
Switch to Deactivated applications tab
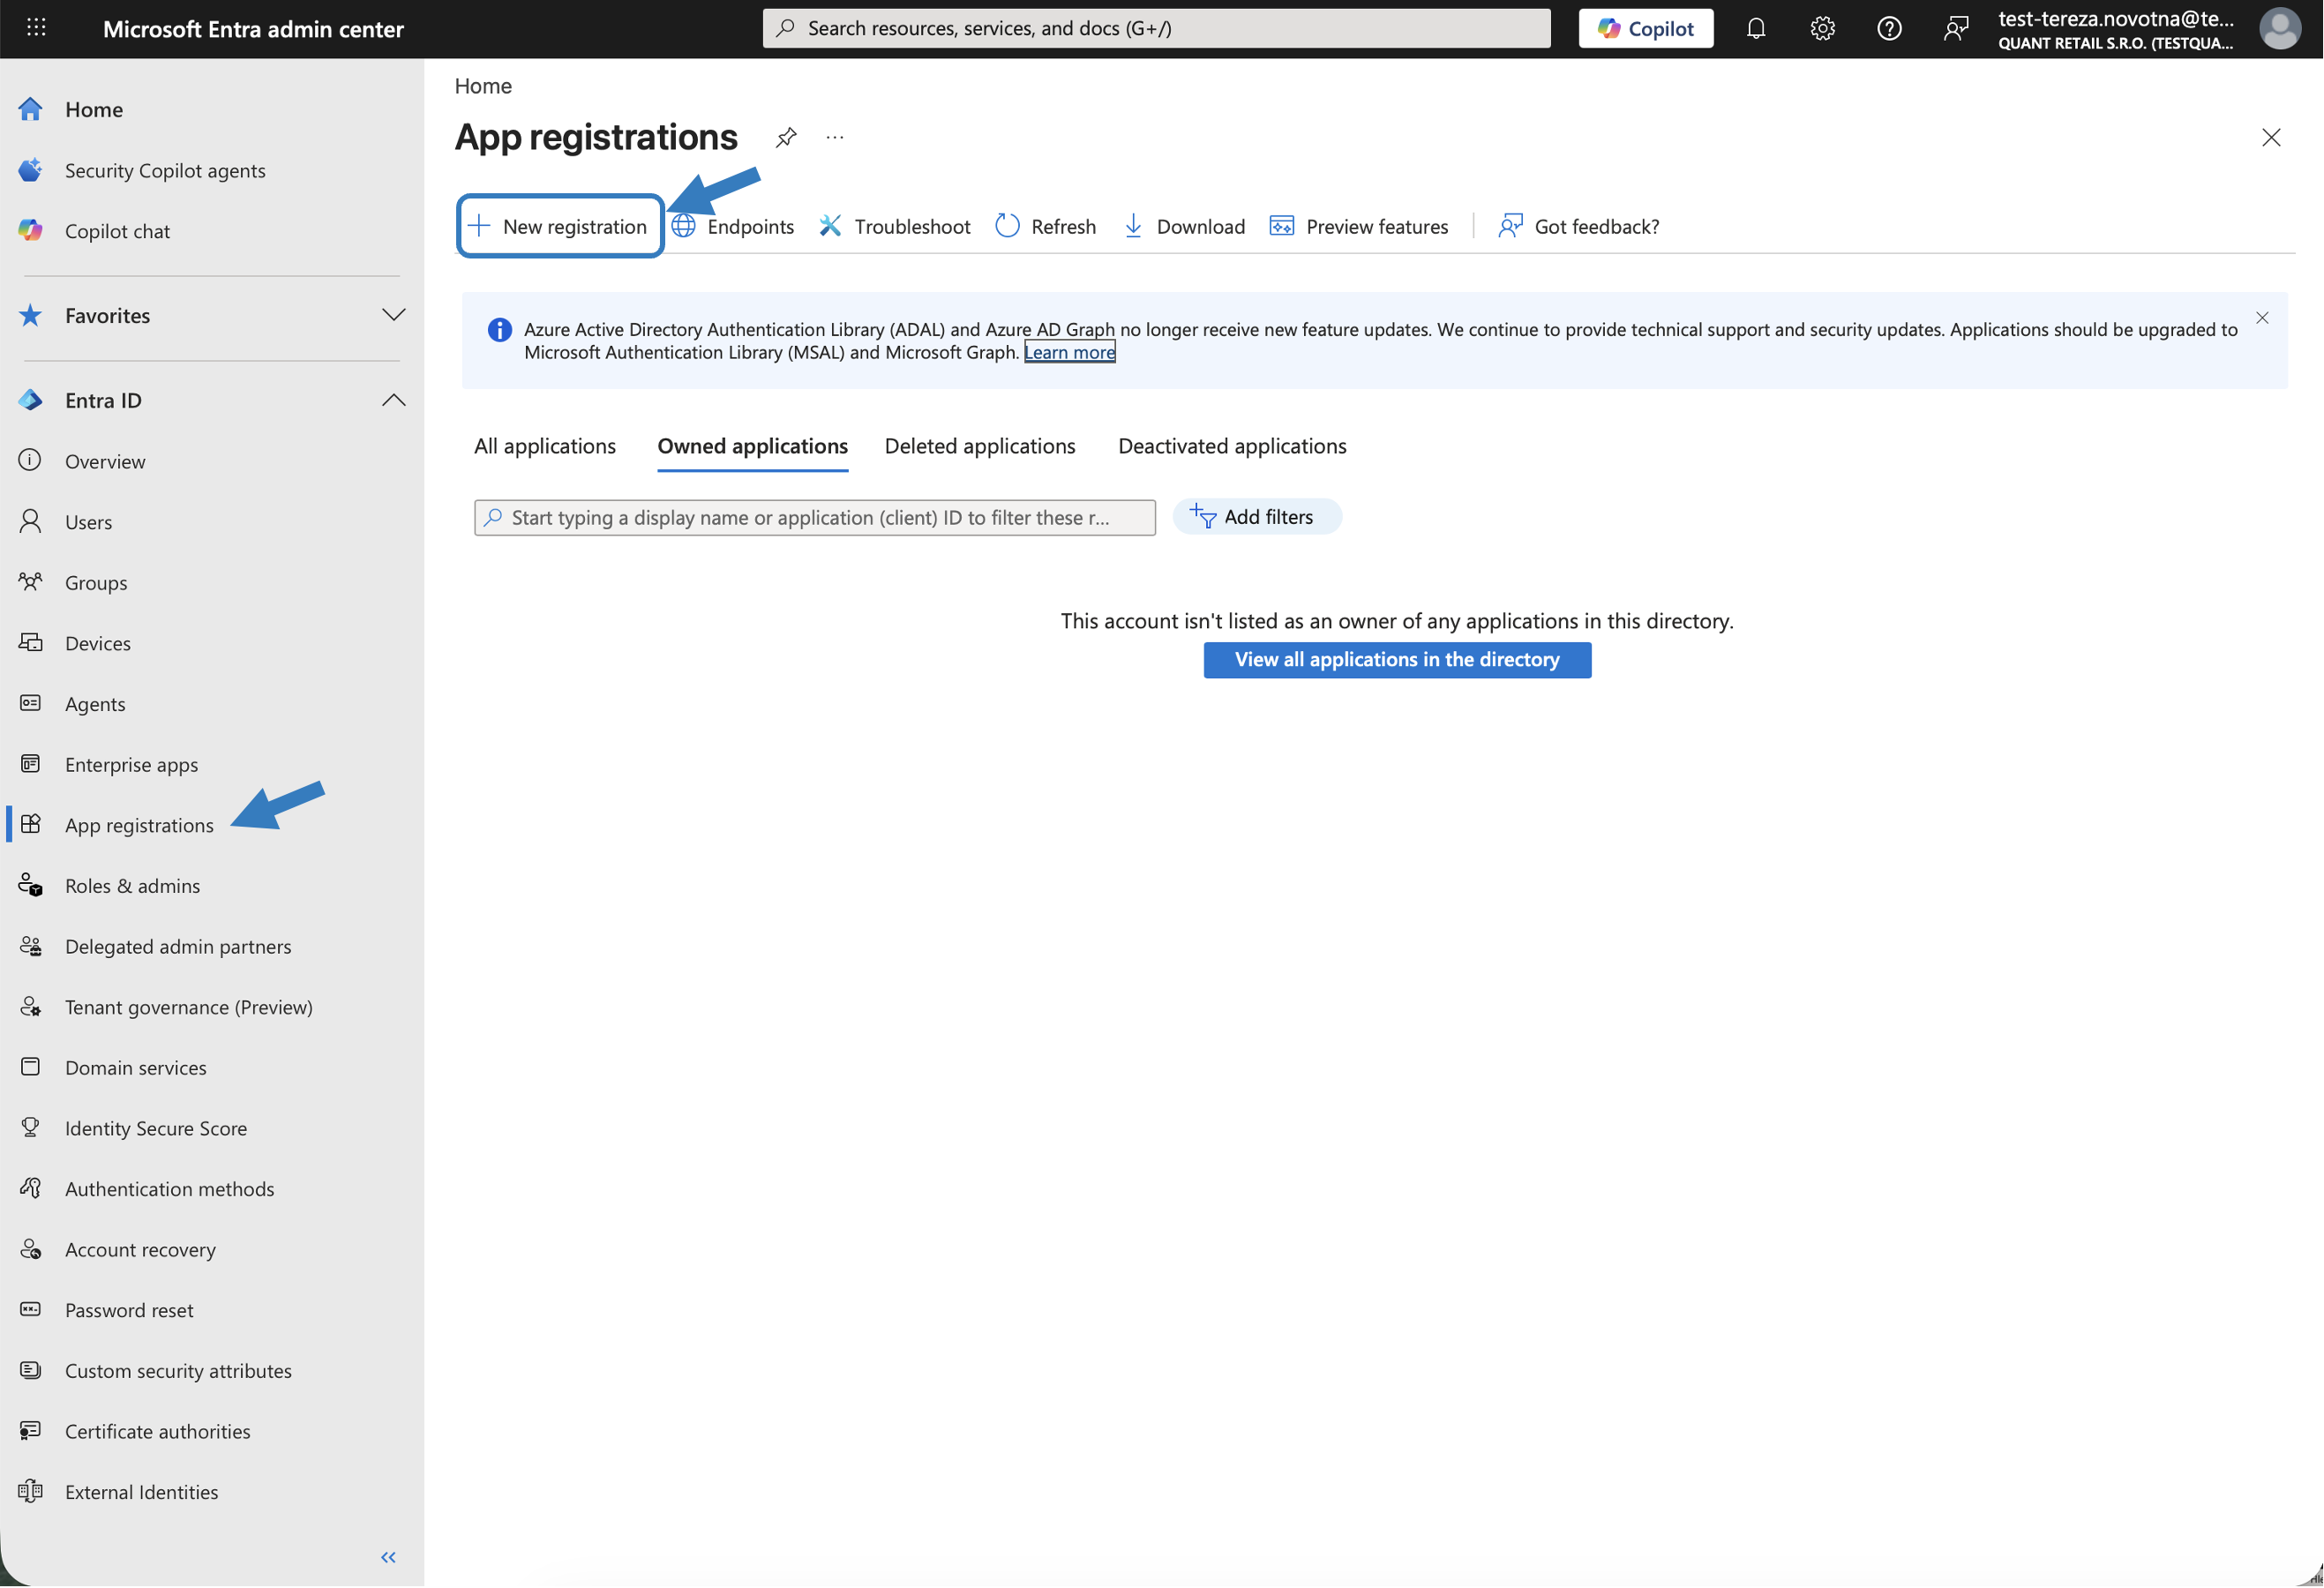(x=1232, y=446)
